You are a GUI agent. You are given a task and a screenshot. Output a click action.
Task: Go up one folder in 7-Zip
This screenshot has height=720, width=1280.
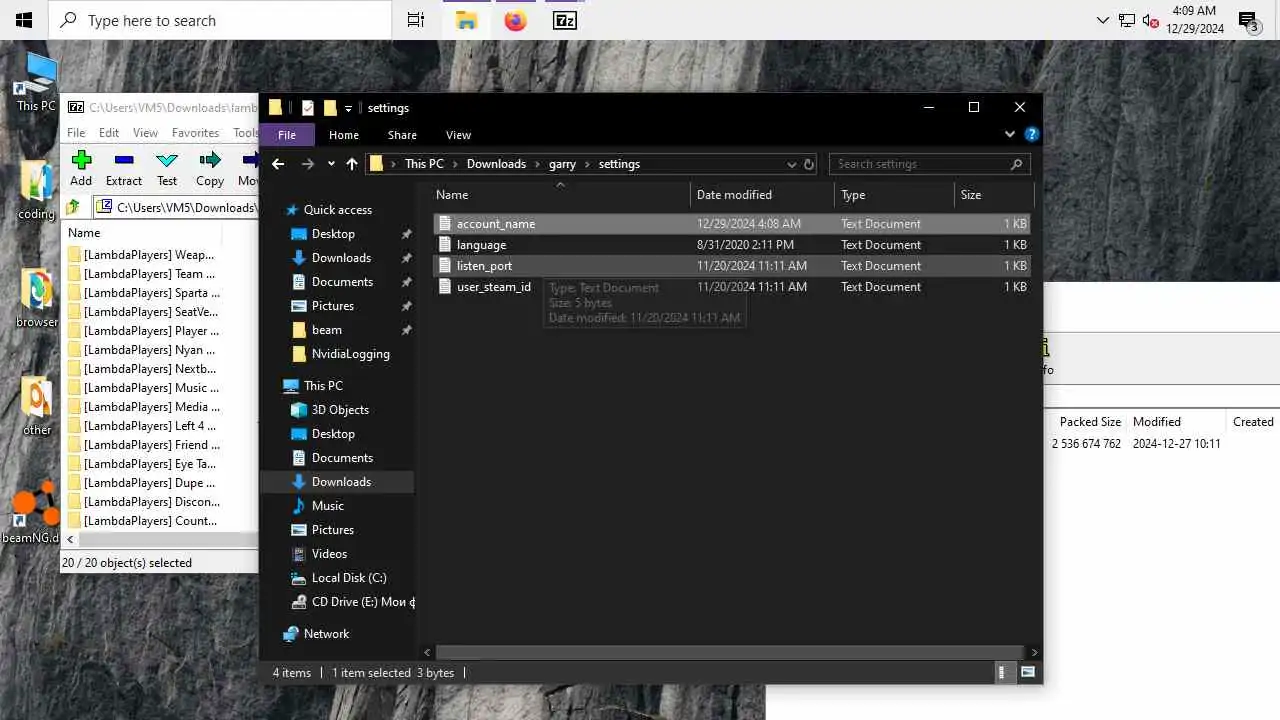pos(73,207)
